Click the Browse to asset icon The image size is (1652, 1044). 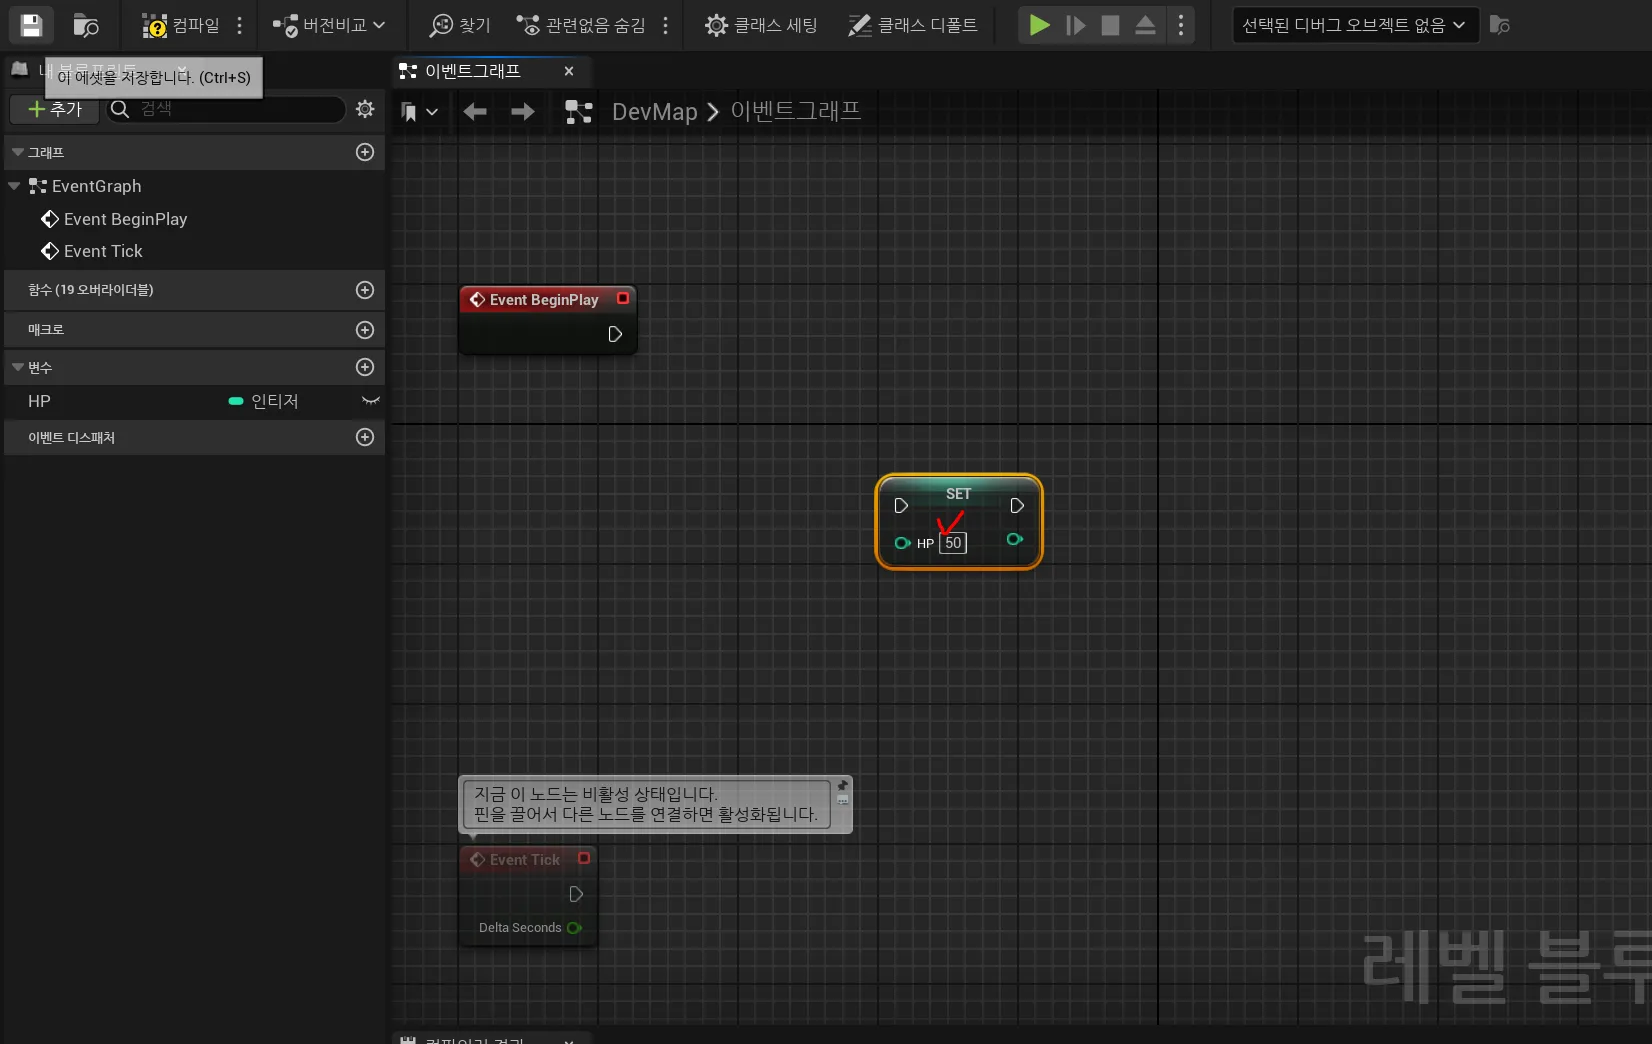coord(86,25)
